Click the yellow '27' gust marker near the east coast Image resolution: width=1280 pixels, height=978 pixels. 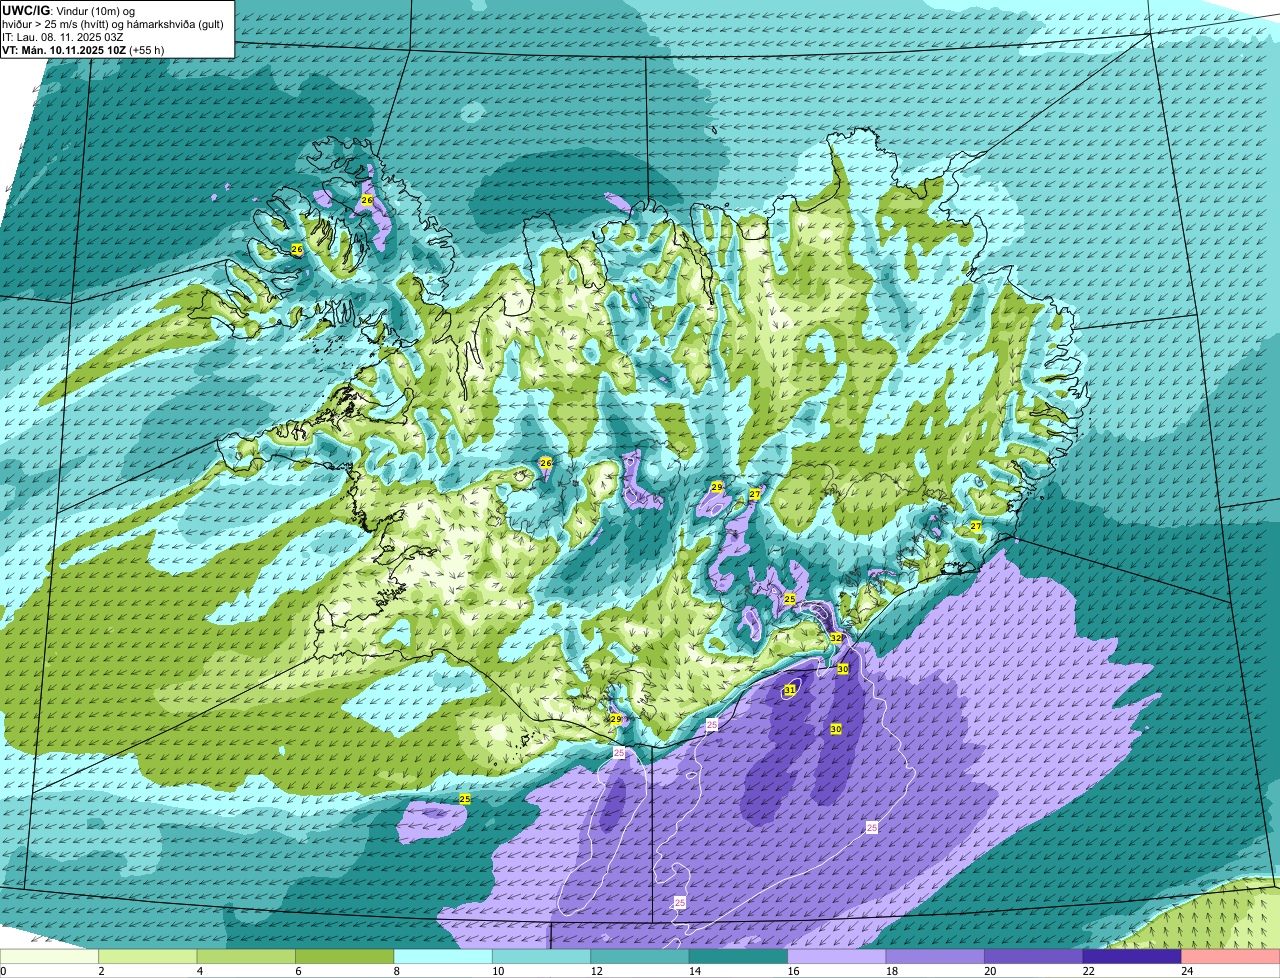976,526
